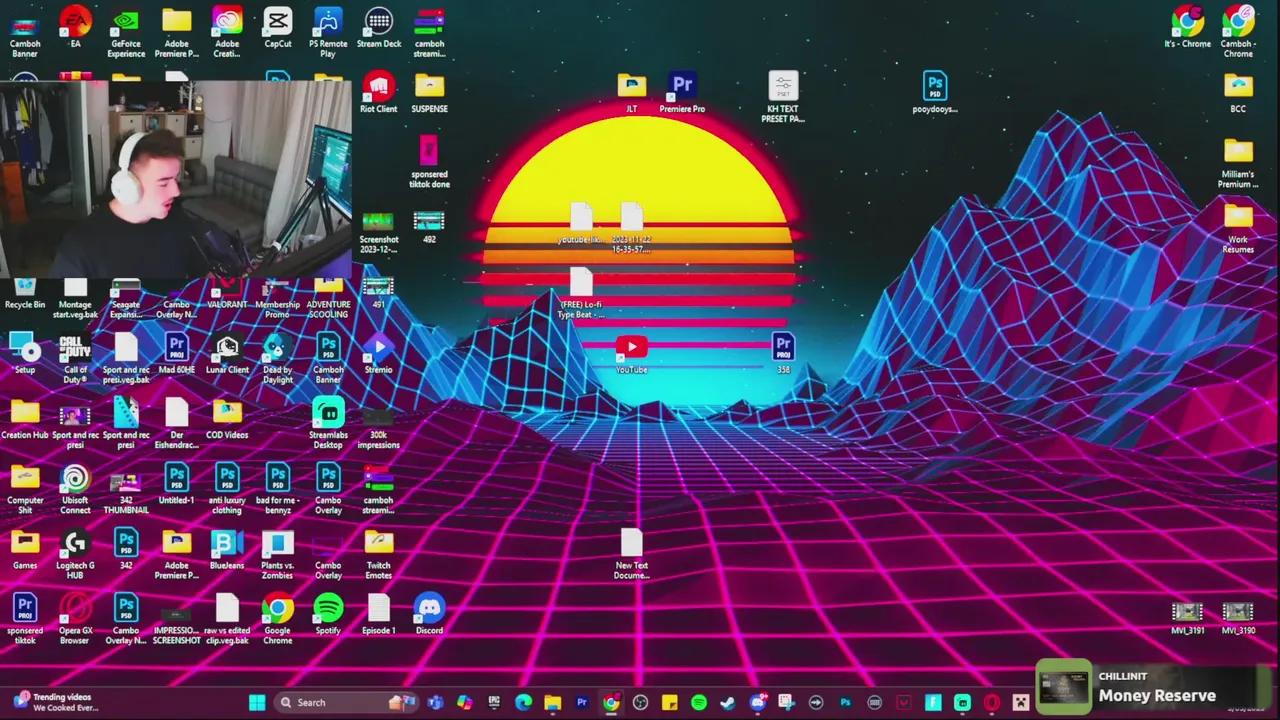Open the EA app desktop shortcut
Image resolution: width=1280 pixels, height=720 pixels.
(x=75, y=27)
